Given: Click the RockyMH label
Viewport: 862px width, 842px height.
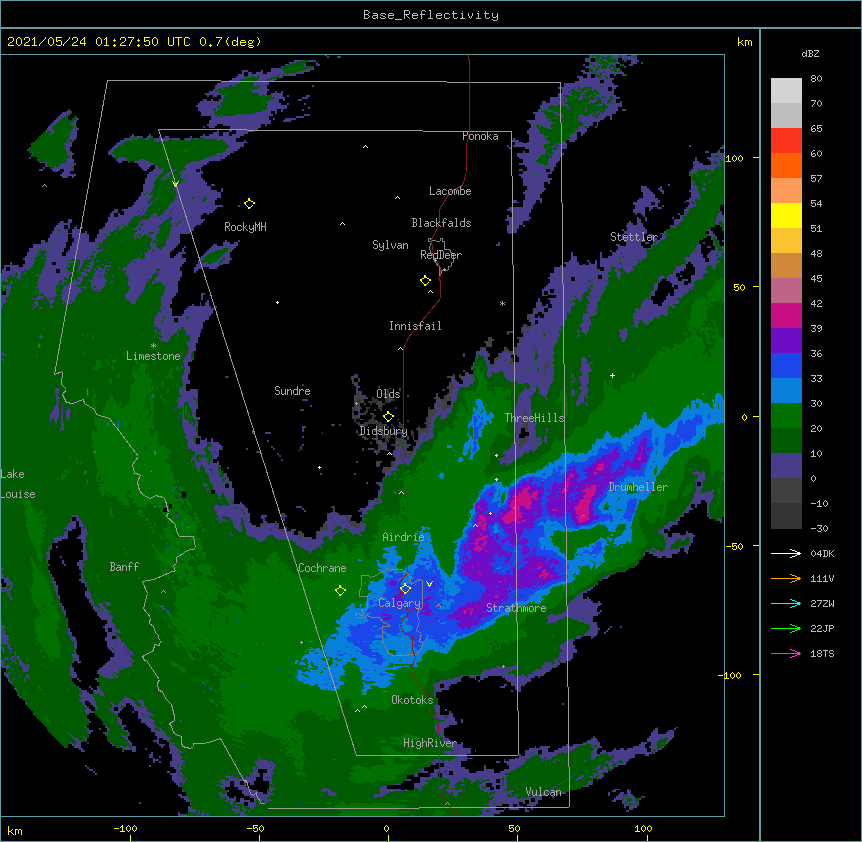Looking at the screenshot, I should (245, 227).
